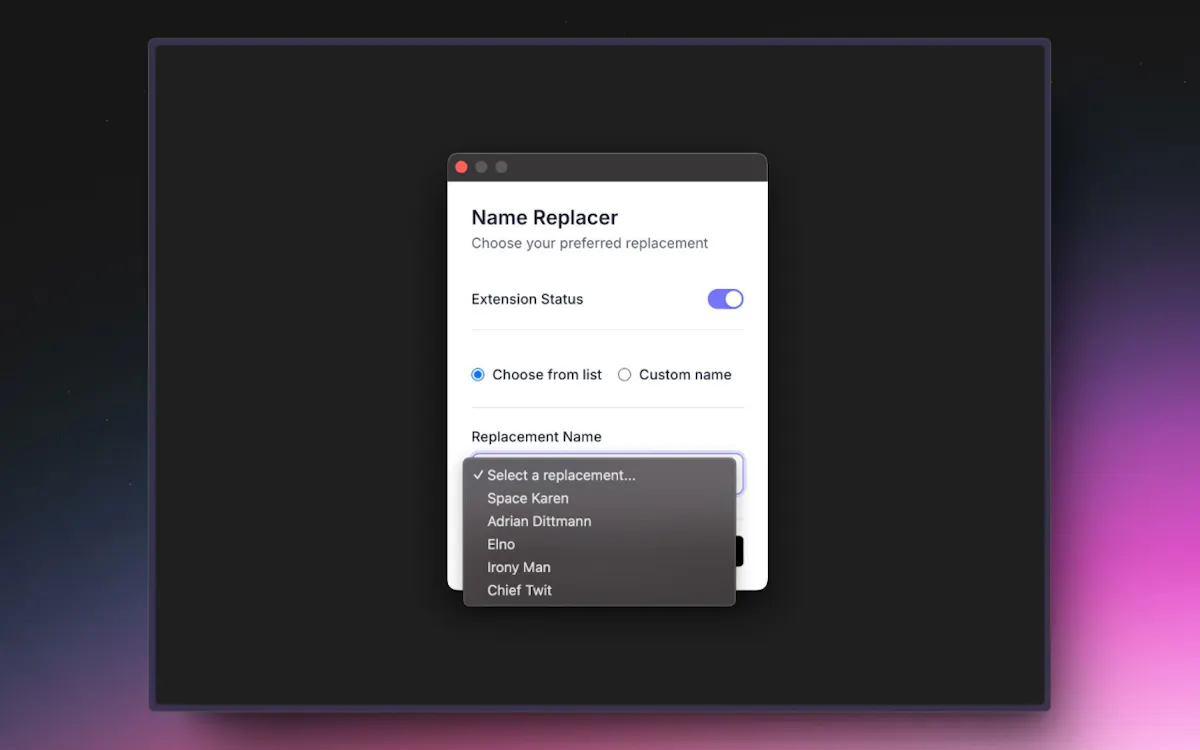Select the Custom name radio button
This screenshot has height=750, width=1200.
pos(624,375)
